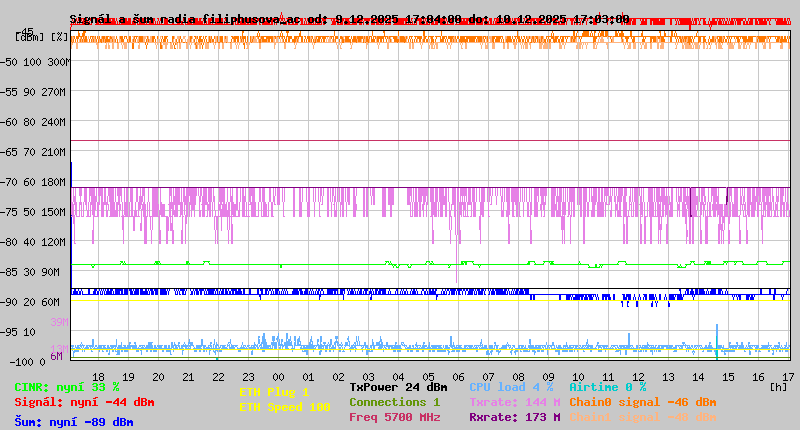Click hour label '13' on time axis

point(668,377)
